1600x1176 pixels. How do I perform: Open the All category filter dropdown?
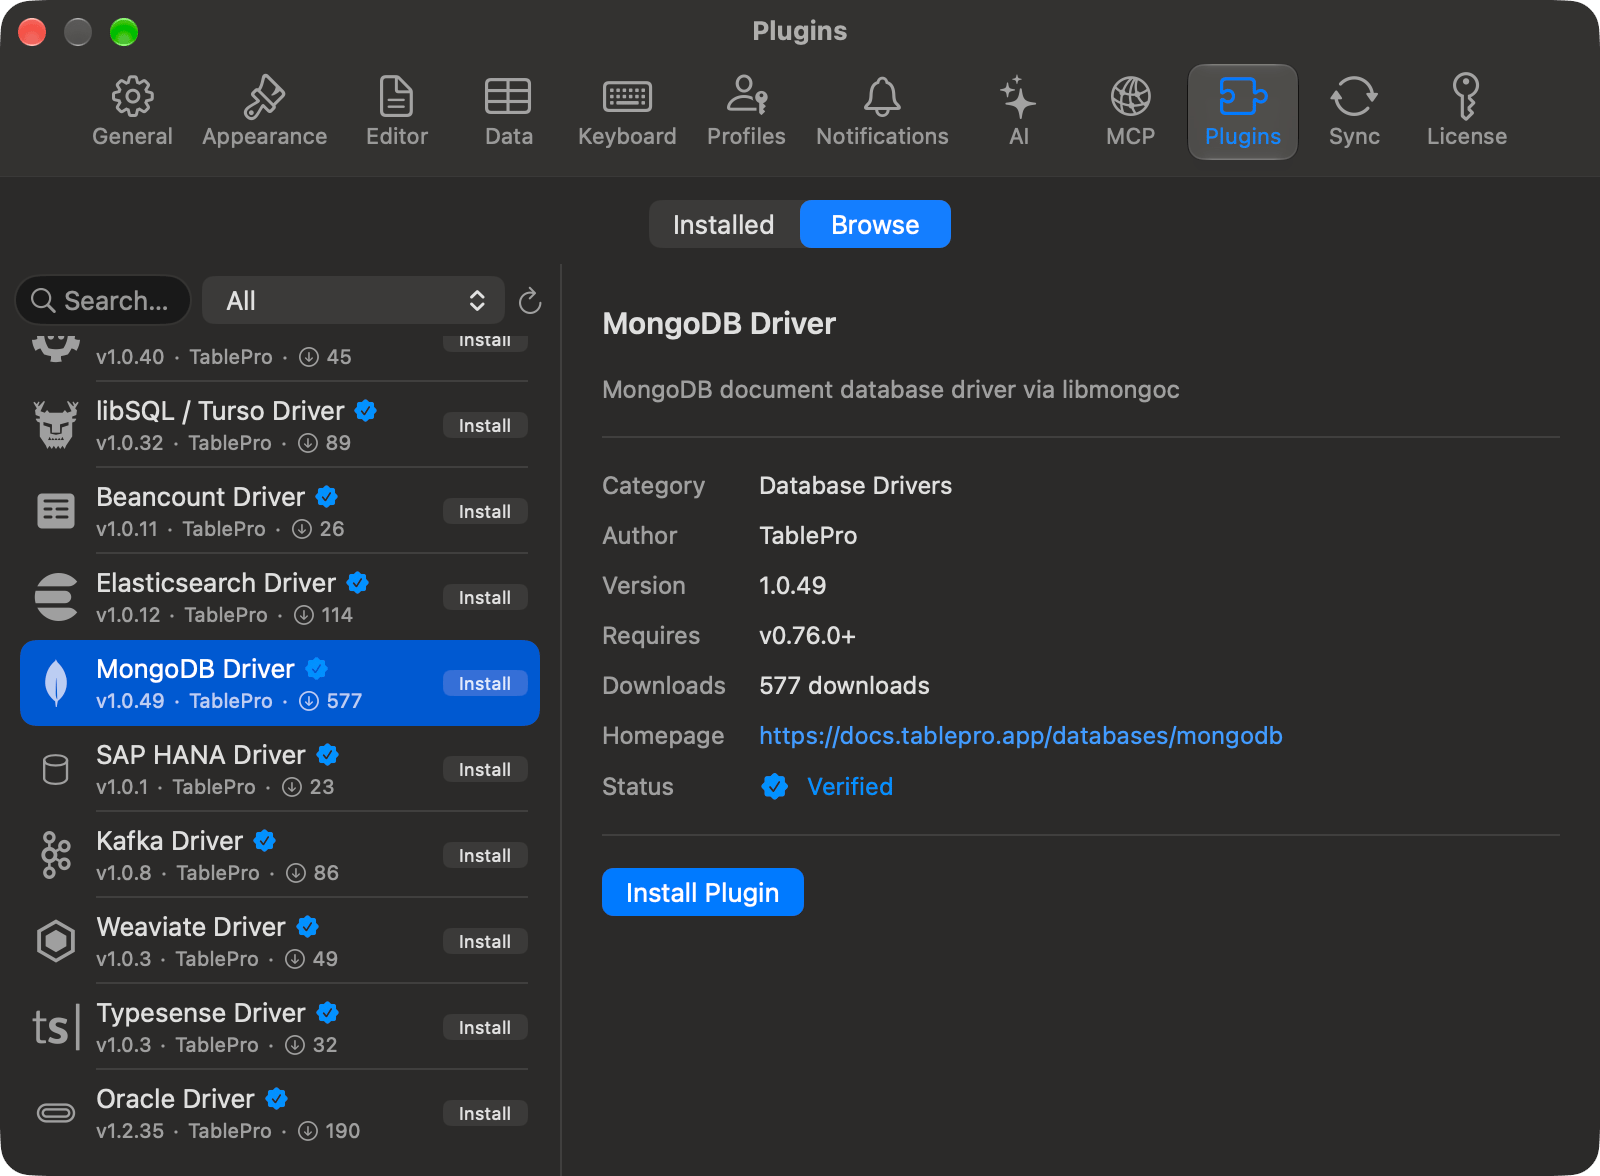point(353,301)
